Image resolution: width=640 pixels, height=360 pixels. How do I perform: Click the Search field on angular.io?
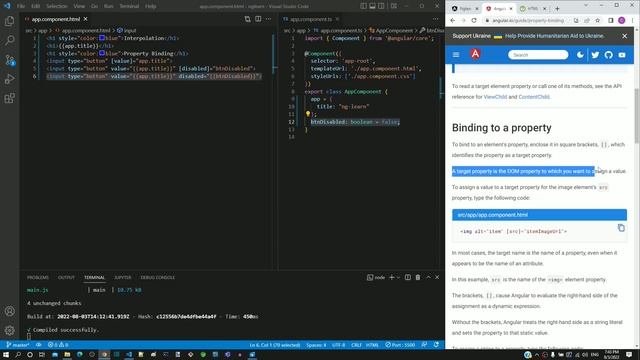tap(538, 55)
